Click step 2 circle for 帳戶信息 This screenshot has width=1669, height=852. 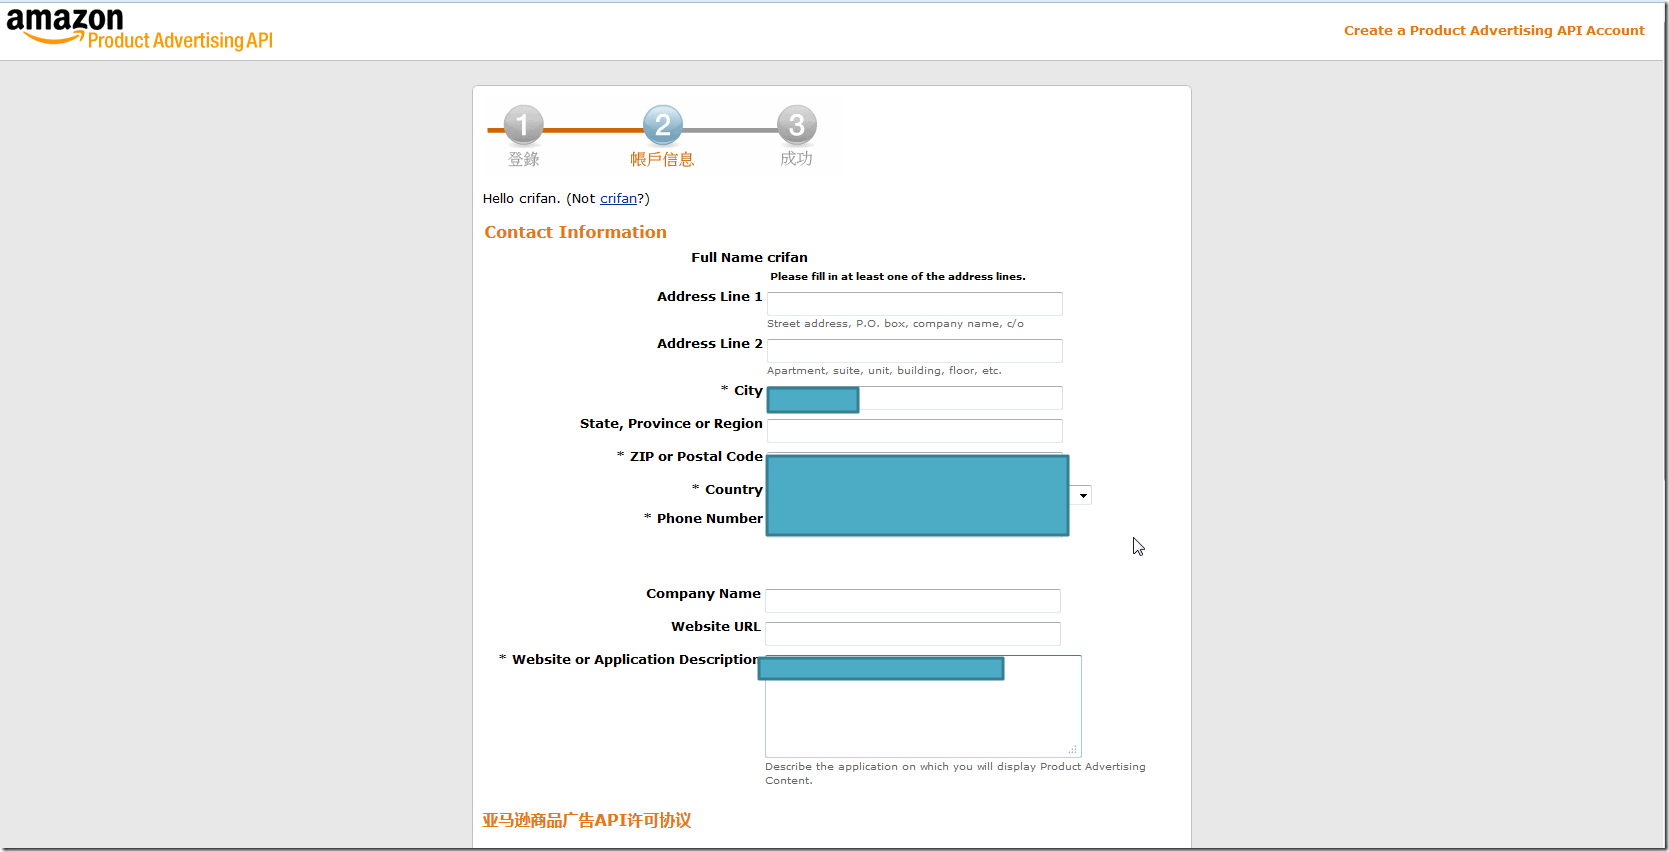[x=662, y=126]
